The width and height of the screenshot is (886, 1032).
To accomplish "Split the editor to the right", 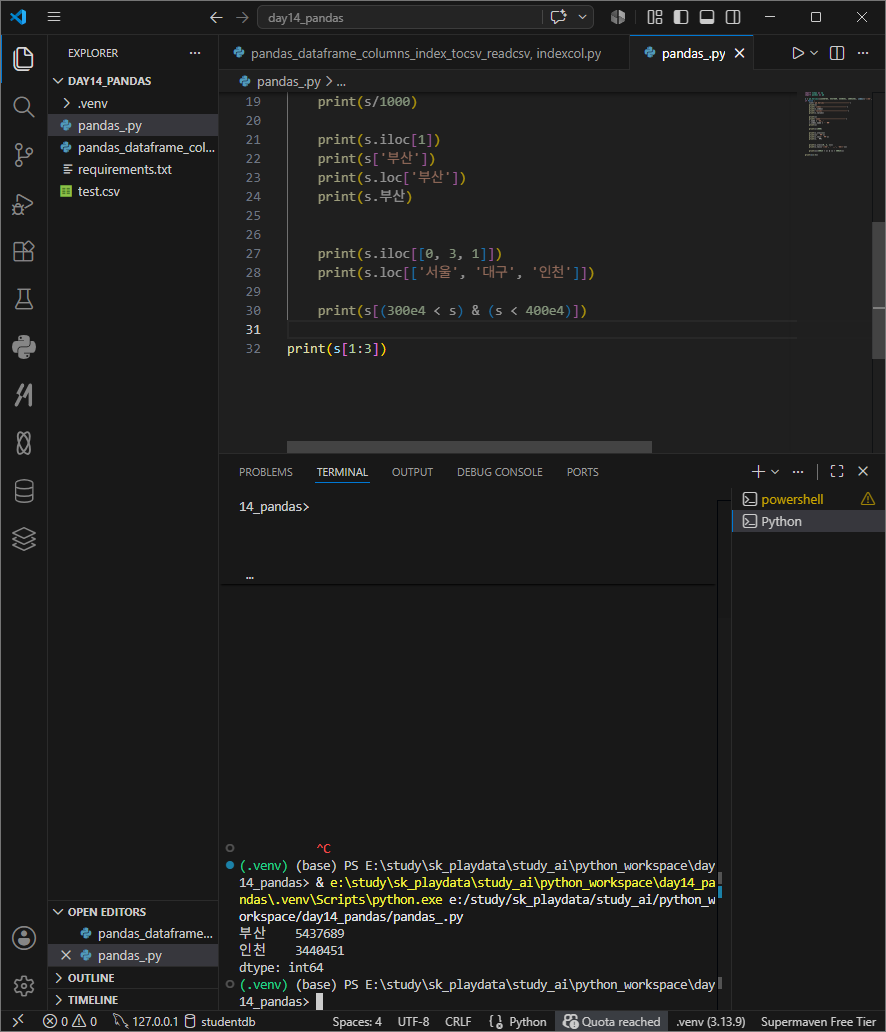I will 837,53.
